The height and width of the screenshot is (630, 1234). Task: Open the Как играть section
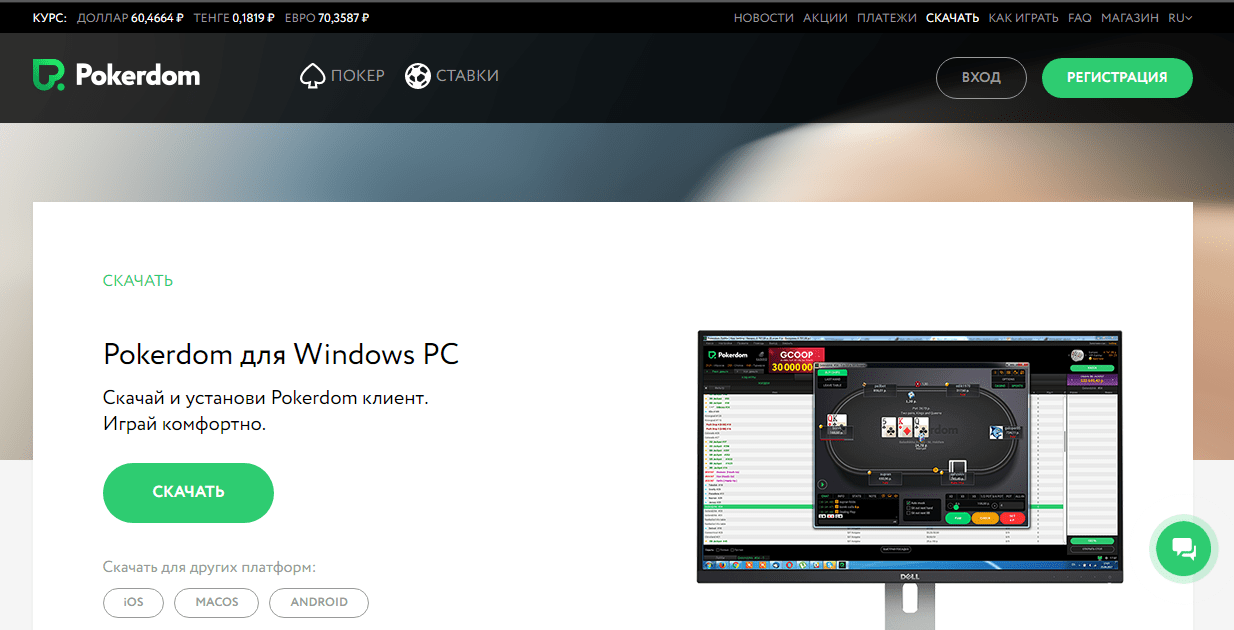coord(1023,18)
